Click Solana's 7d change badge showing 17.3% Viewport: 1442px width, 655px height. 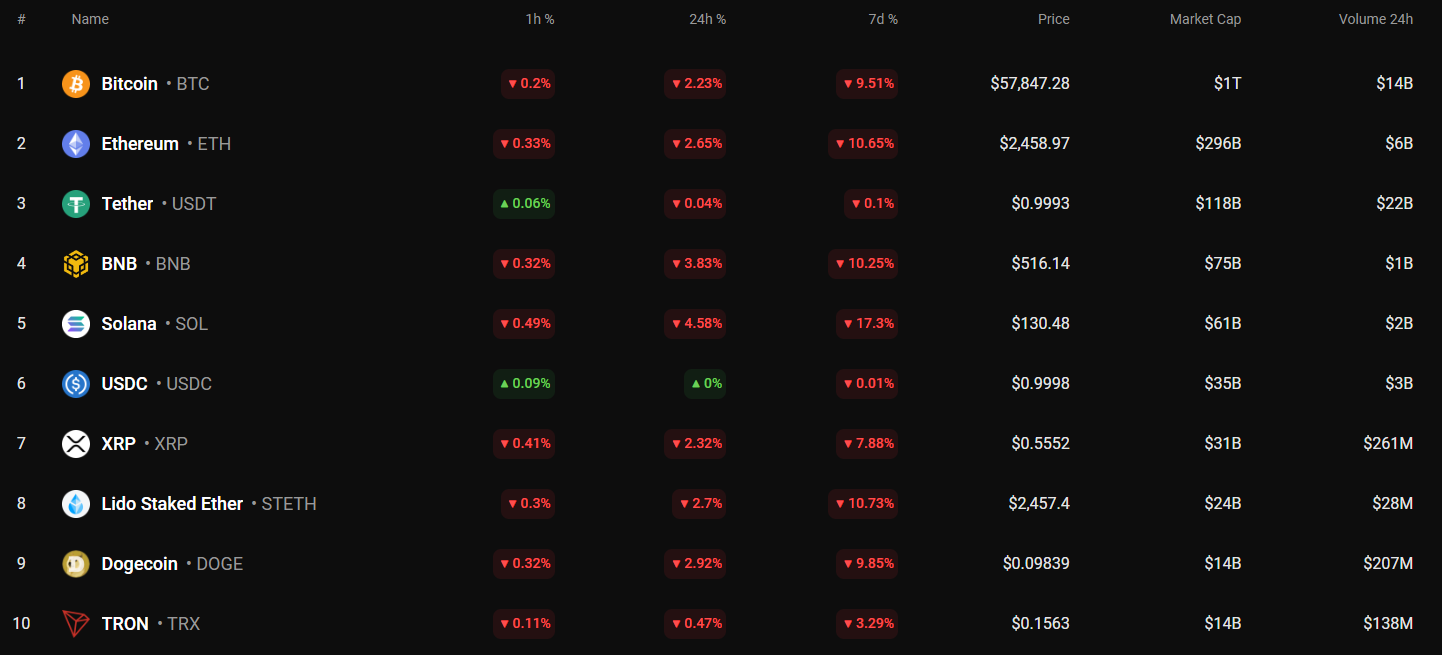(867, 324)
